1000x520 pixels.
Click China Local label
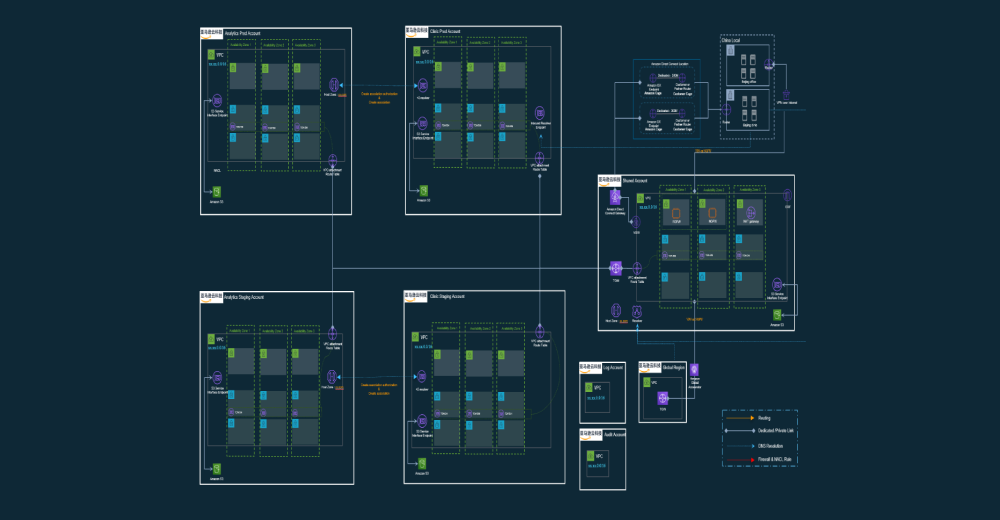[x=731, y=40]
